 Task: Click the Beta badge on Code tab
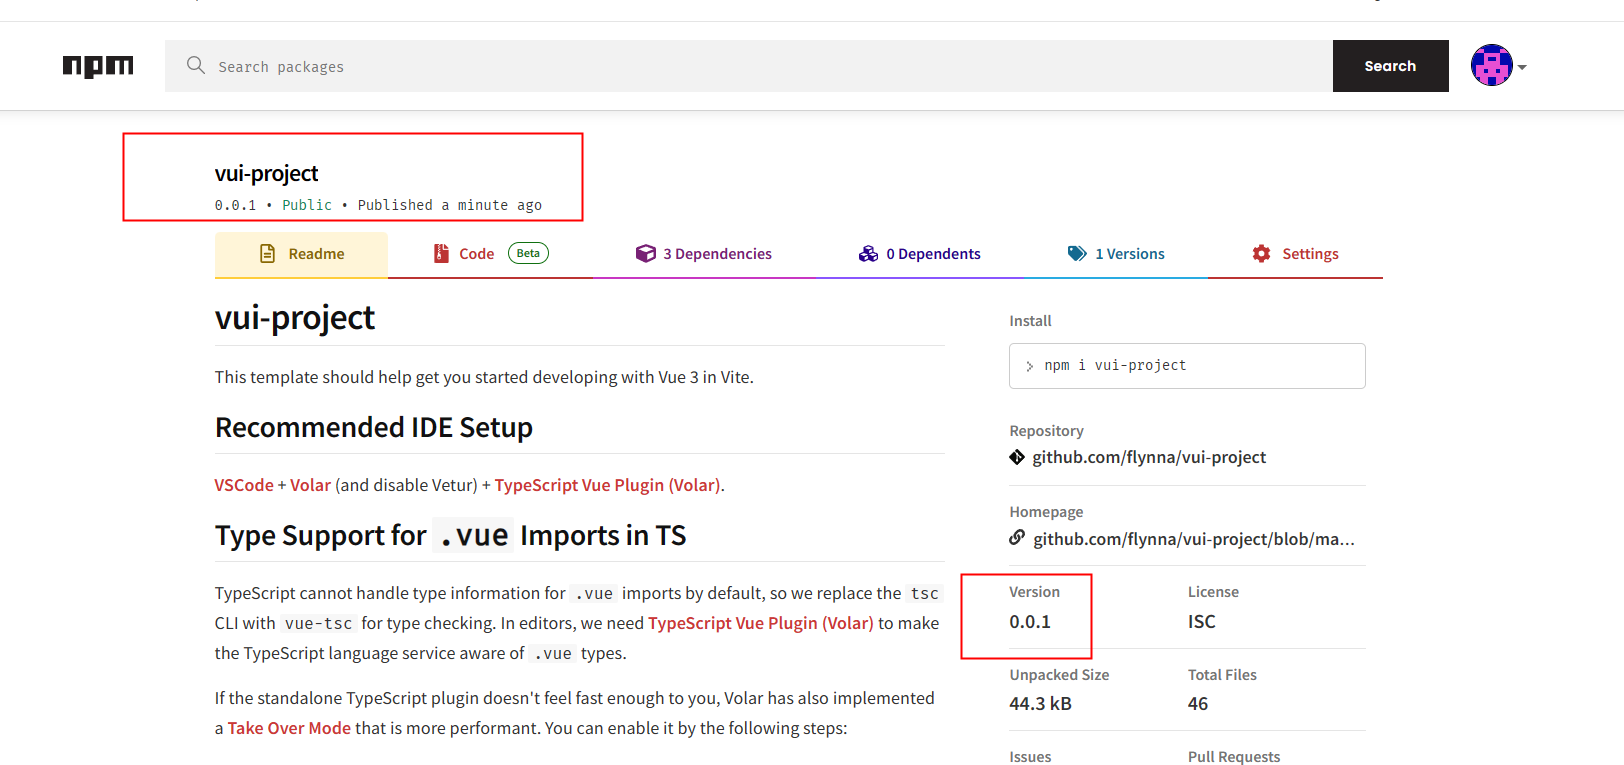coord(528,253)
